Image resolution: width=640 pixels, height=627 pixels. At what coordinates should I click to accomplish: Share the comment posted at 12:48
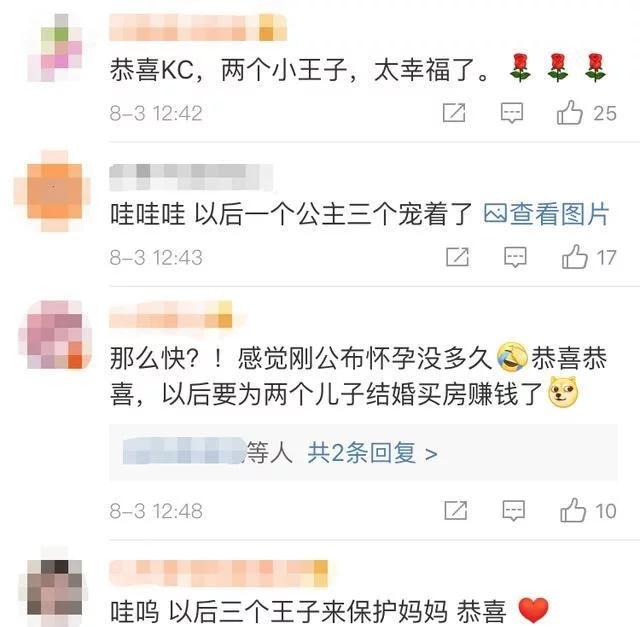click(x=456, y=510)
